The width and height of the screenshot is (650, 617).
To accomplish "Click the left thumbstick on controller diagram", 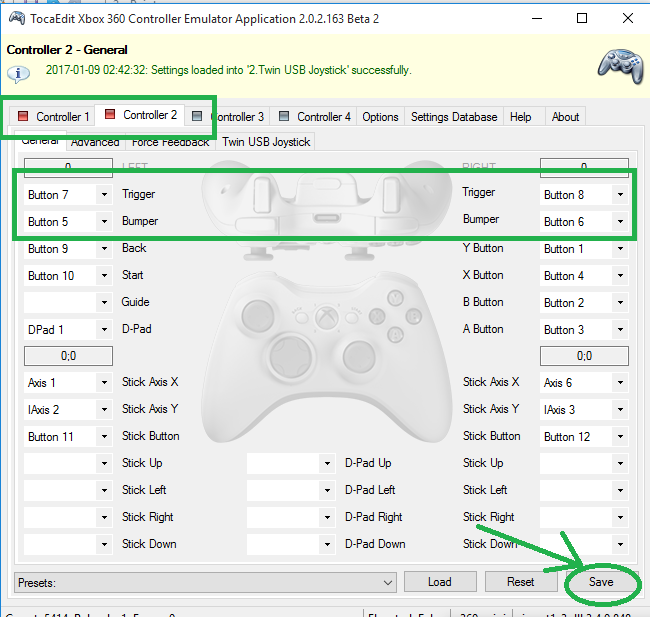I will 258,316.
